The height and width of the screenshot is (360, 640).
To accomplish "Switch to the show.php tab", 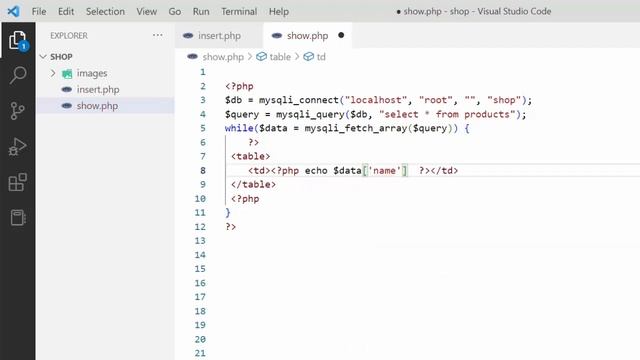I will point(307,36).
